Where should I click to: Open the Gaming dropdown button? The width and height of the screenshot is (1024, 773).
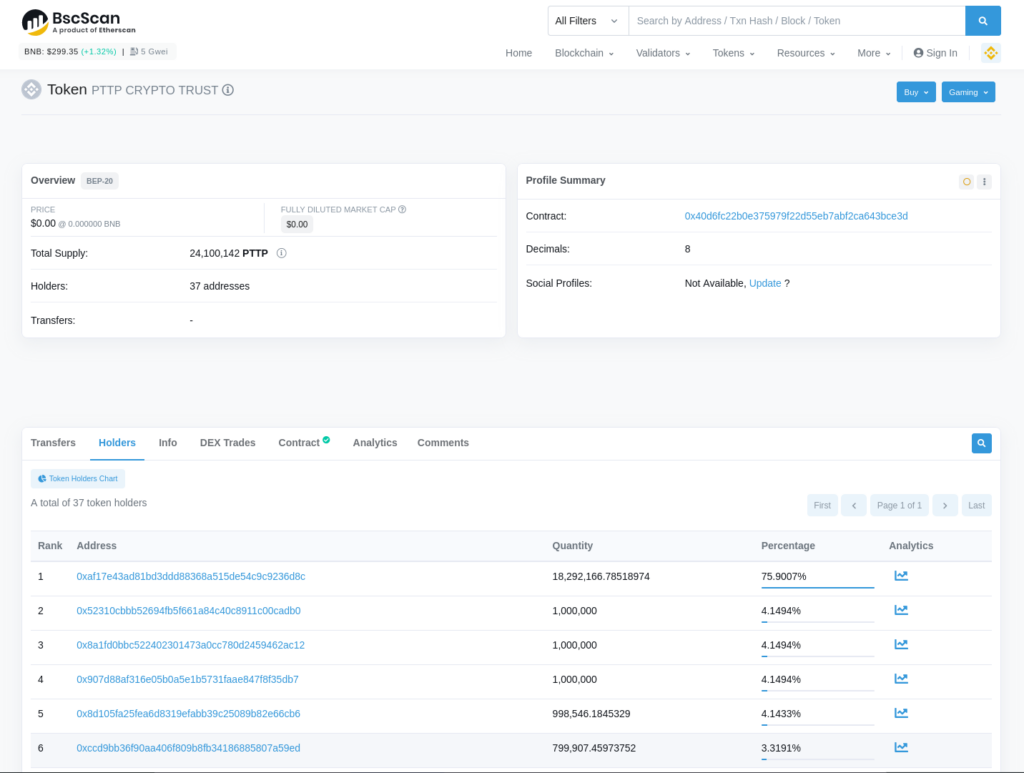tap(968, 92)
